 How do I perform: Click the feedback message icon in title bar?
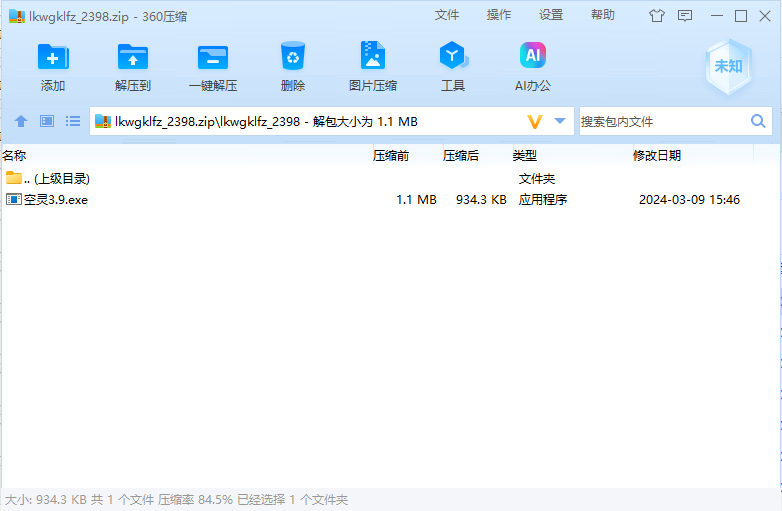click(685, 16)
